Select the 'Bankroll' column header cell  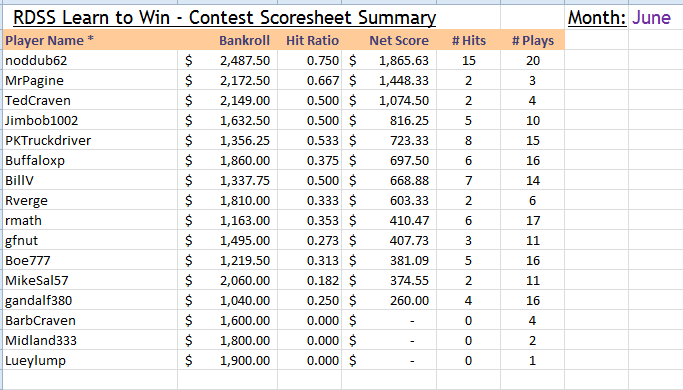click(x=227, y=40)
